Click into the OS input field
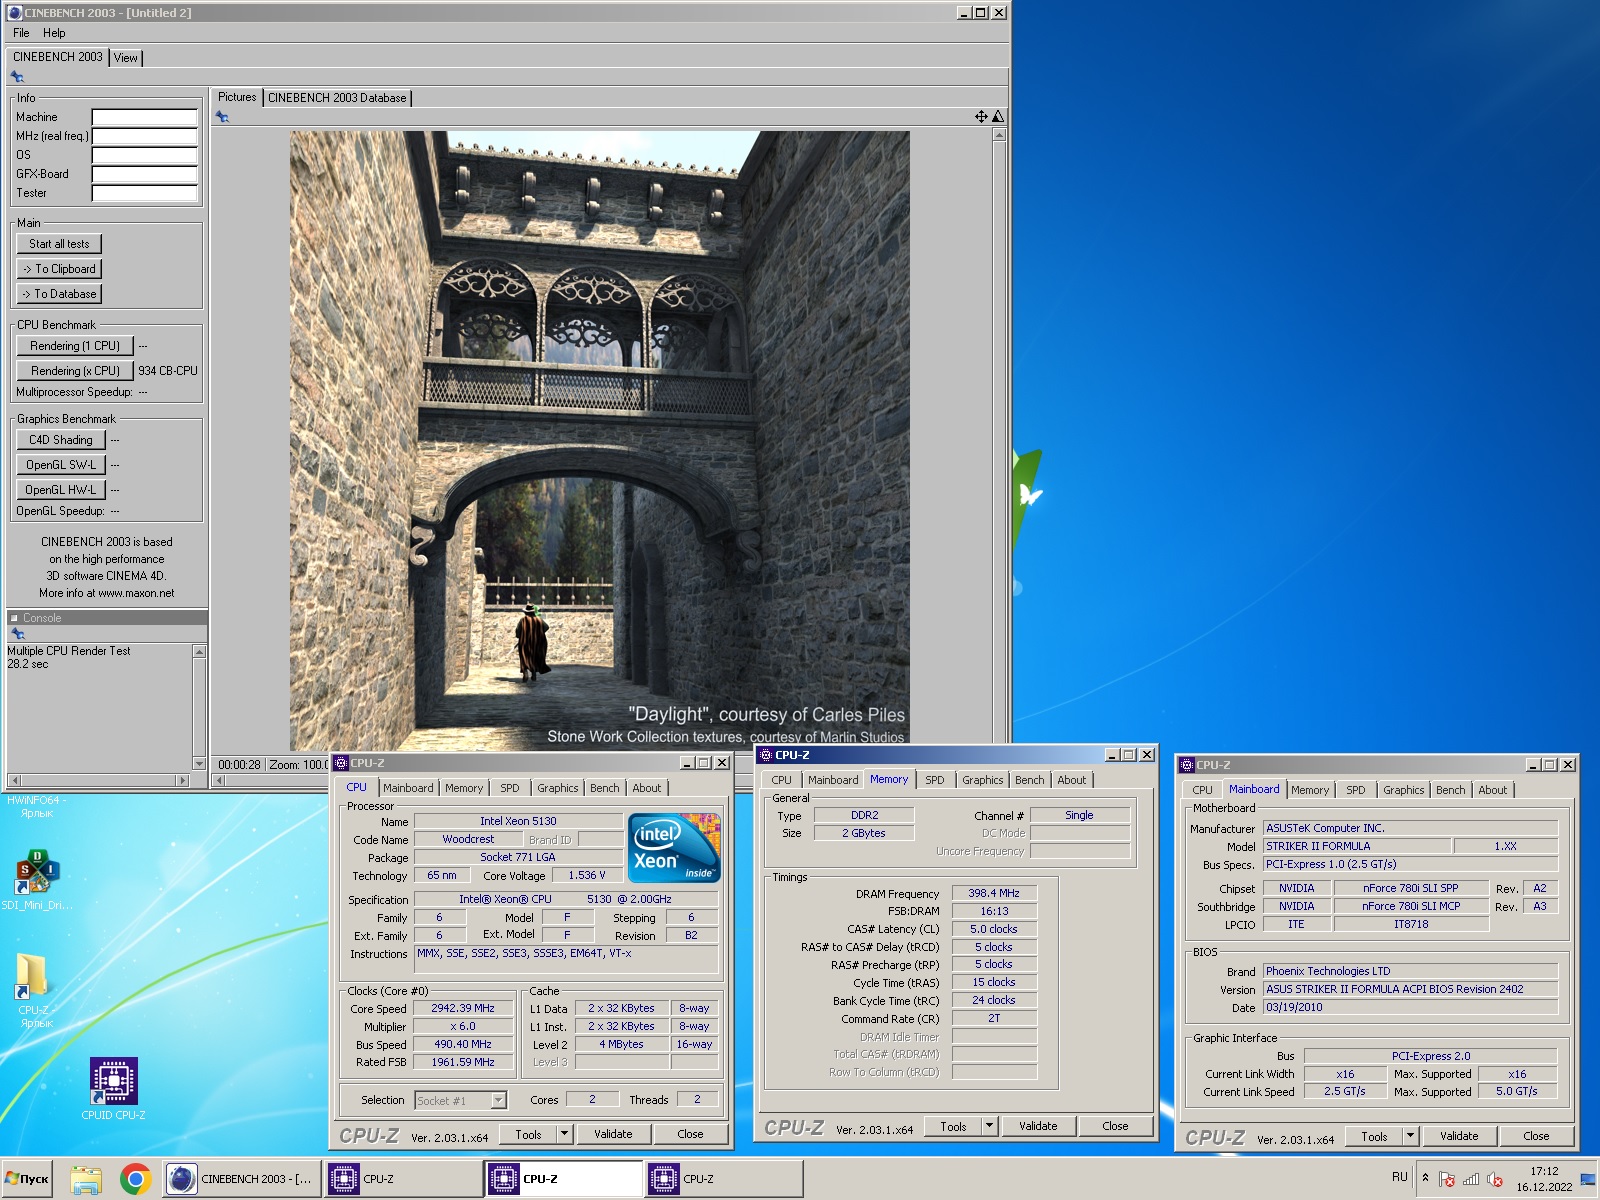1600x1200 pixels. coord(145,155)
